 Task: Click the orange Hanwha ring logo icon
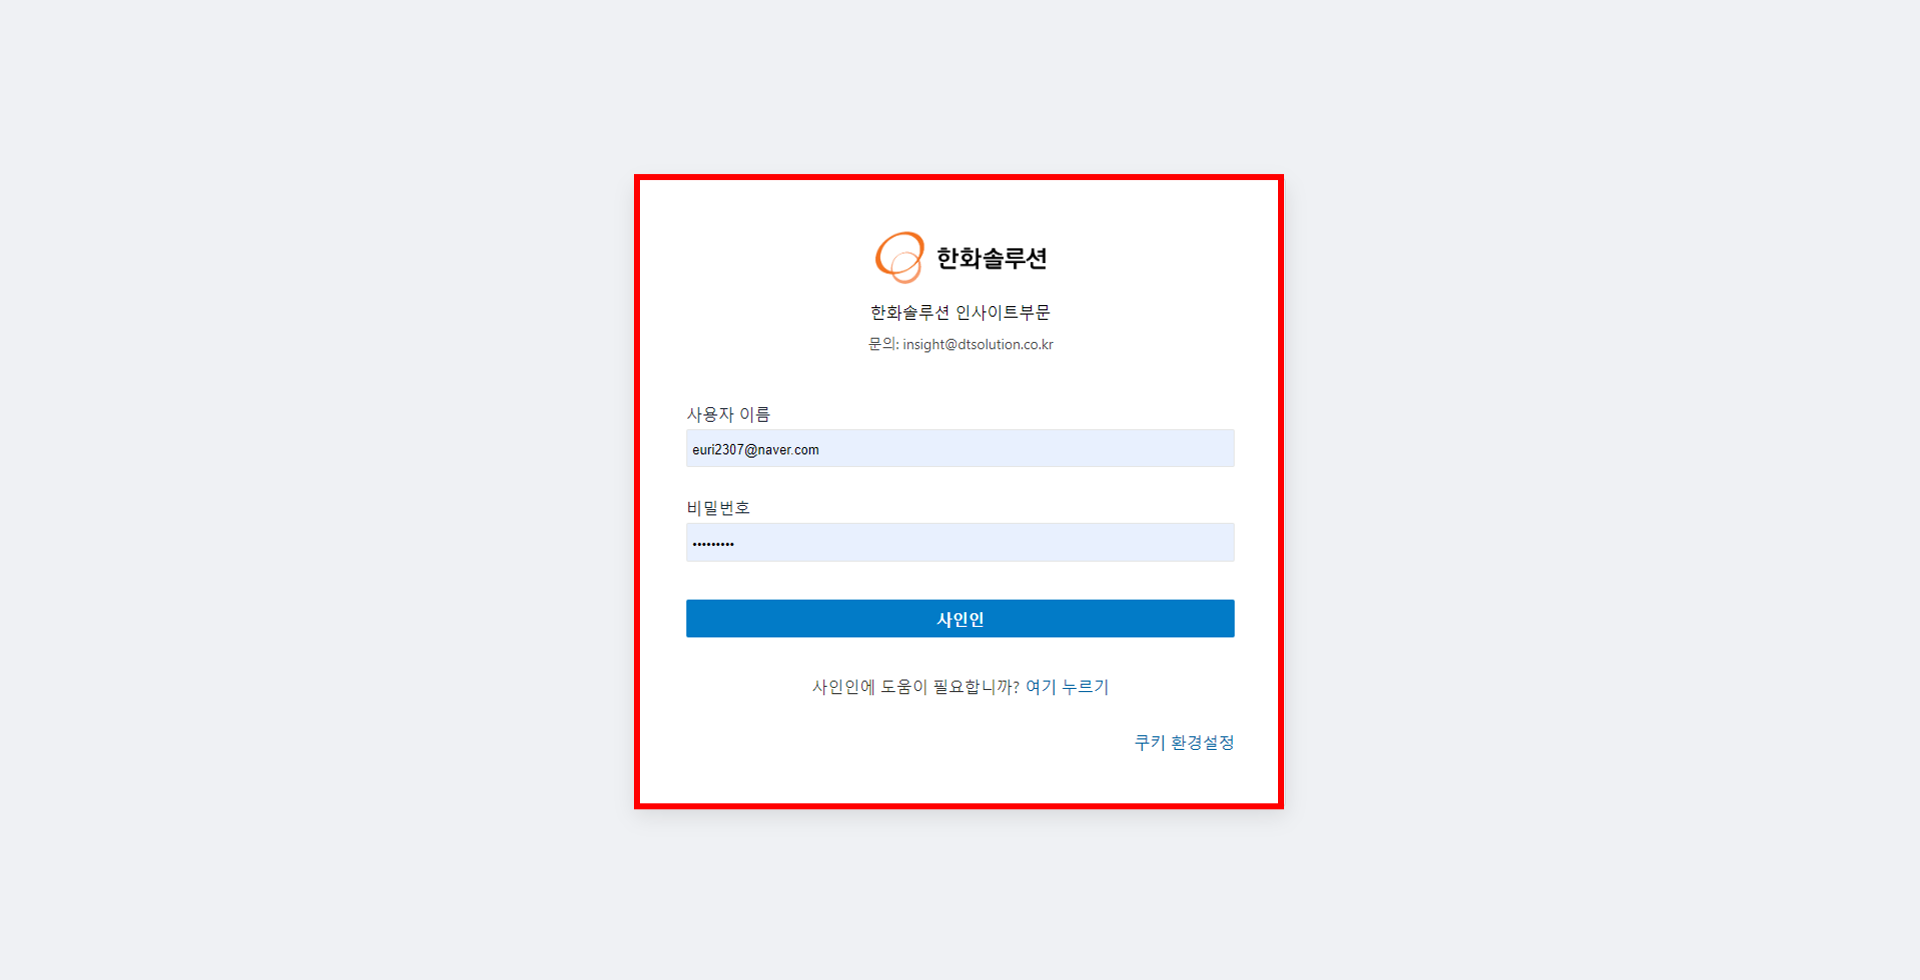pos(899,257)
